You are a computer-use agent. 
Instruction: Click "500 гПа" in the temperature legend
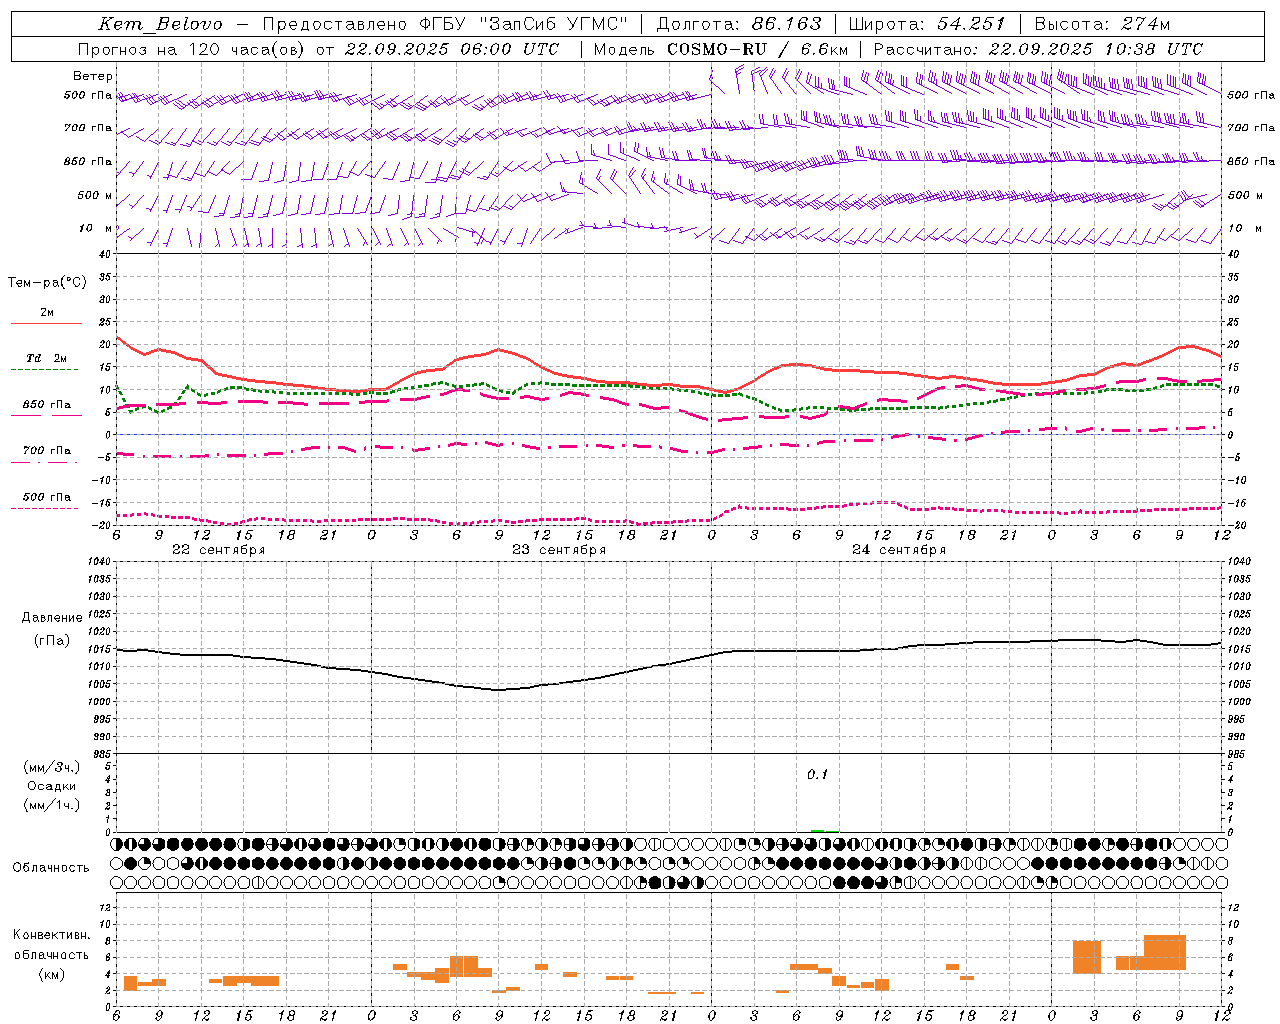pyautogui.click(x=47, y=497)
